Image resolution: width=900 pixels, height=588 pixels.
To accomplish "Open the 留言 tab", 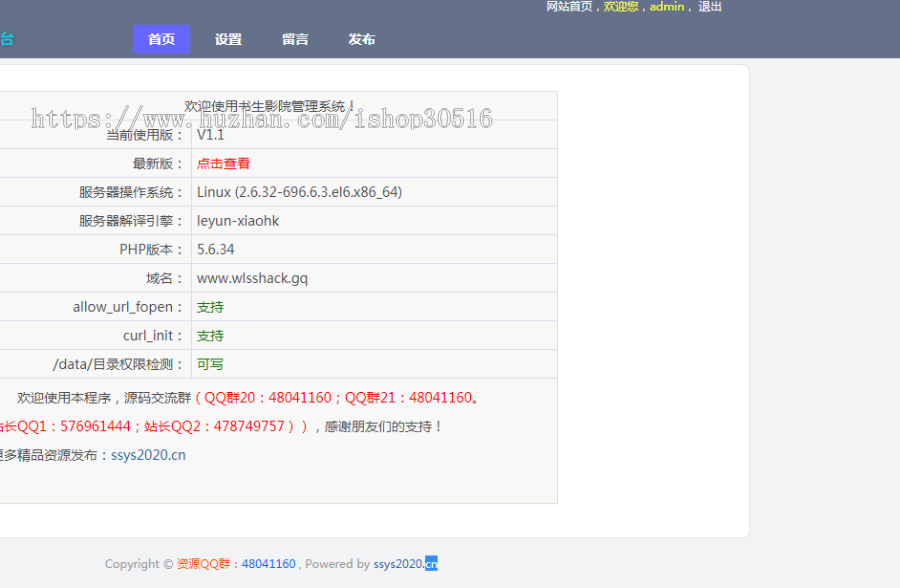I will [295, 39].
